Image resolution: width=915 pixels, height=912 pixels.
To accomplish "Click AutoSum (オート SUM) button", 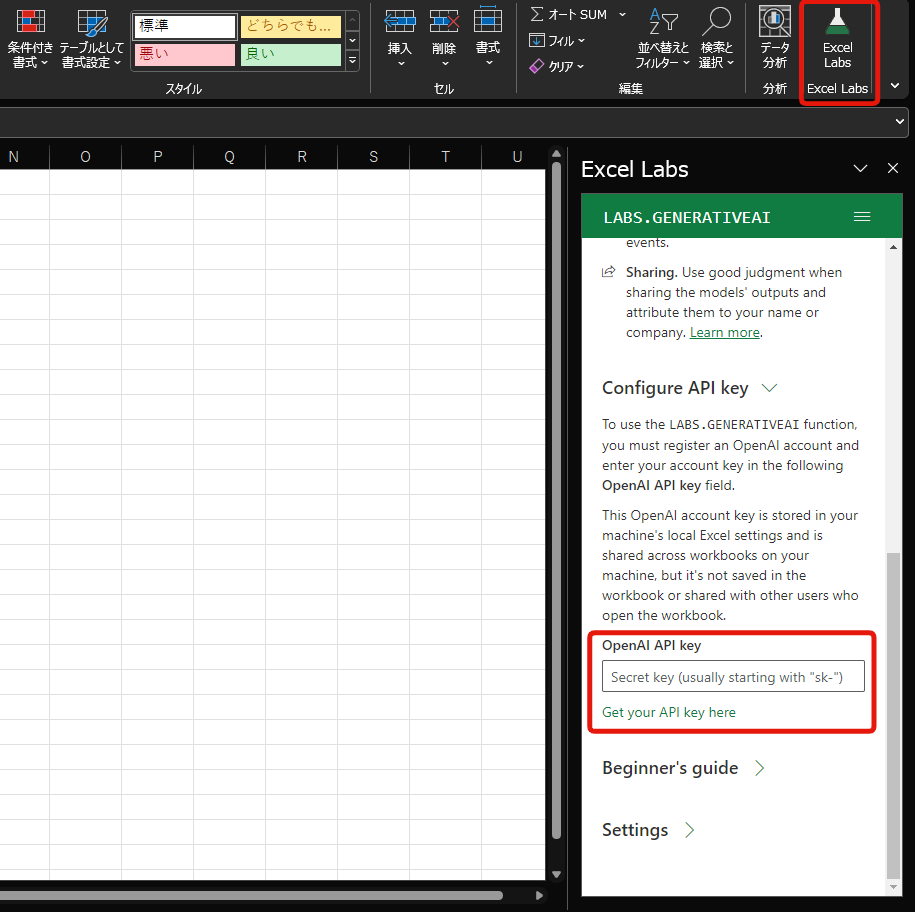I will tap(570, 15).
